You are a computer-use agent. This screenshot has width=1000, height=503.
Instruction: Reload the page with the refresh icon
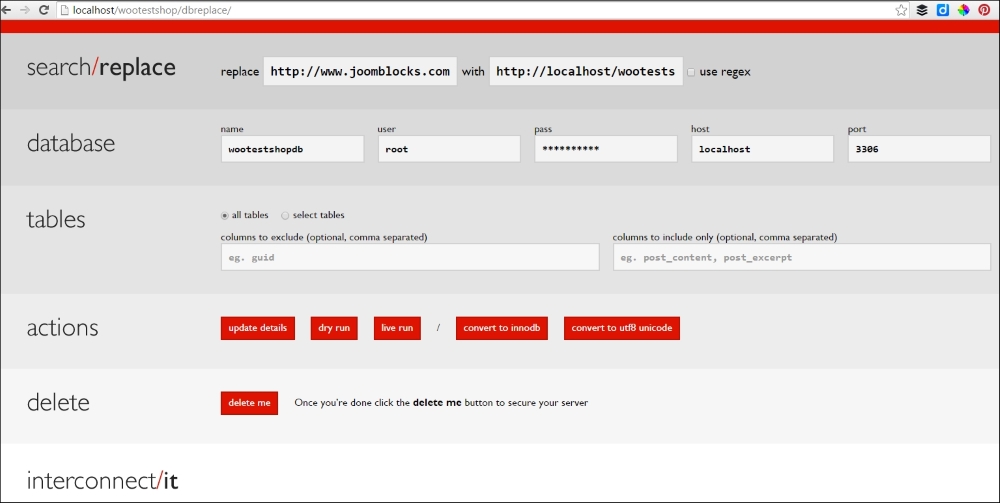click(44, 9)
